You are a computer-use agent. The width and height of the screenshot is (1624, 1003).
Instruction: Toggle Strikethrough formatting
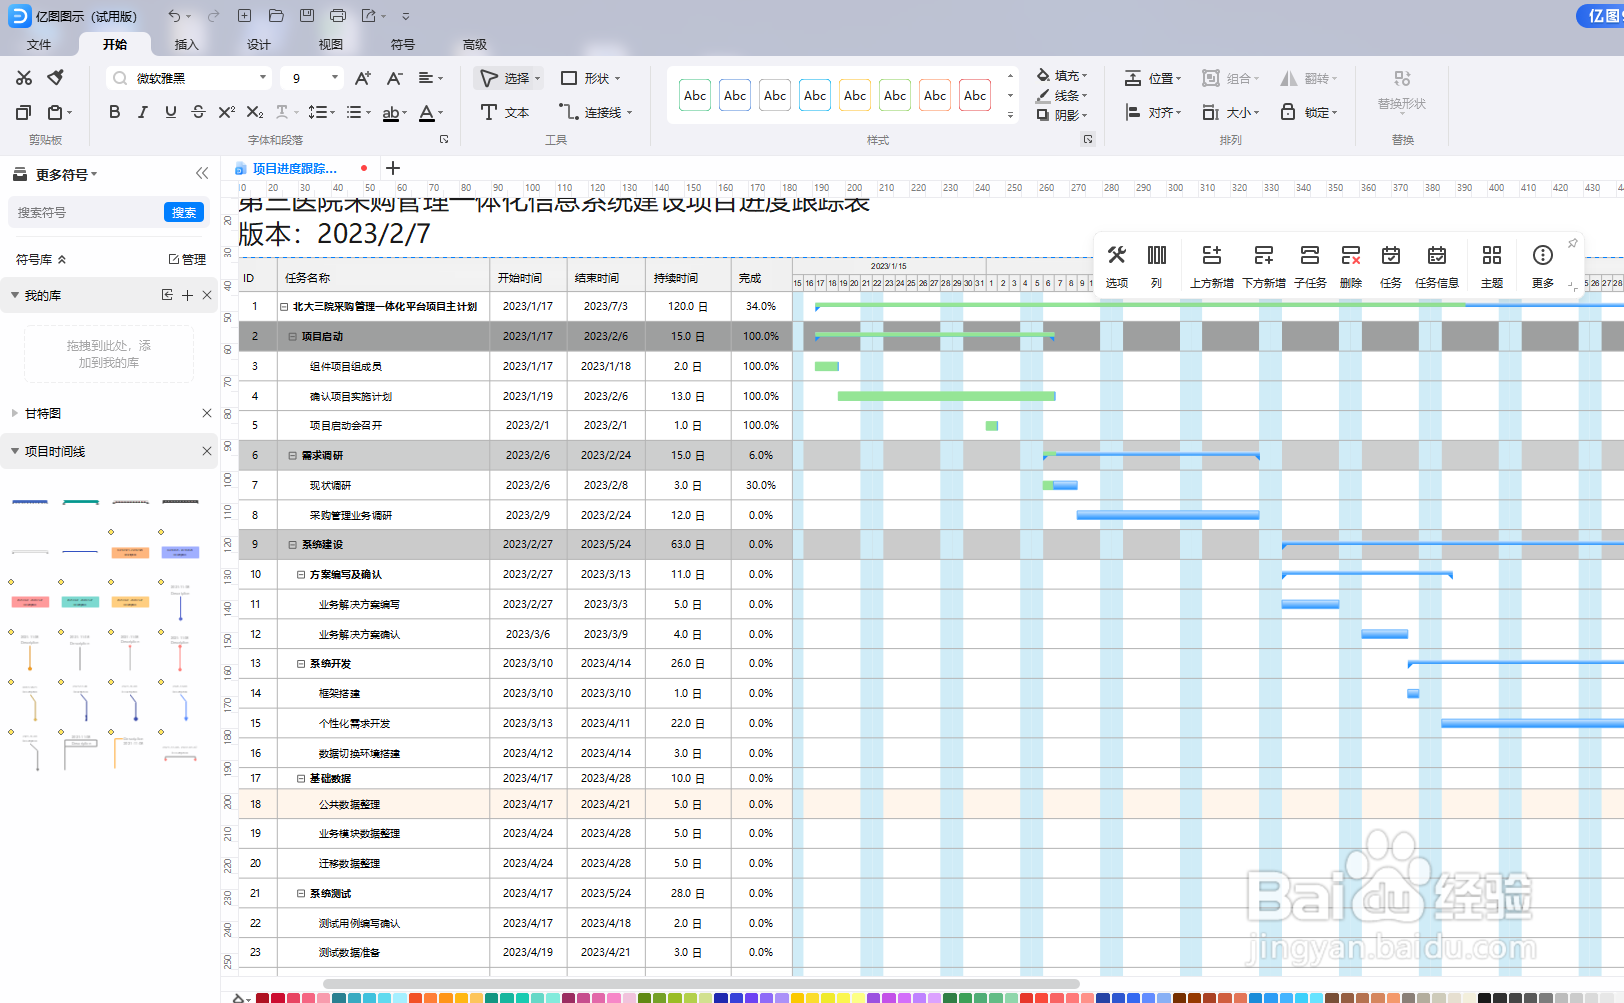click(x=198, y=112)
